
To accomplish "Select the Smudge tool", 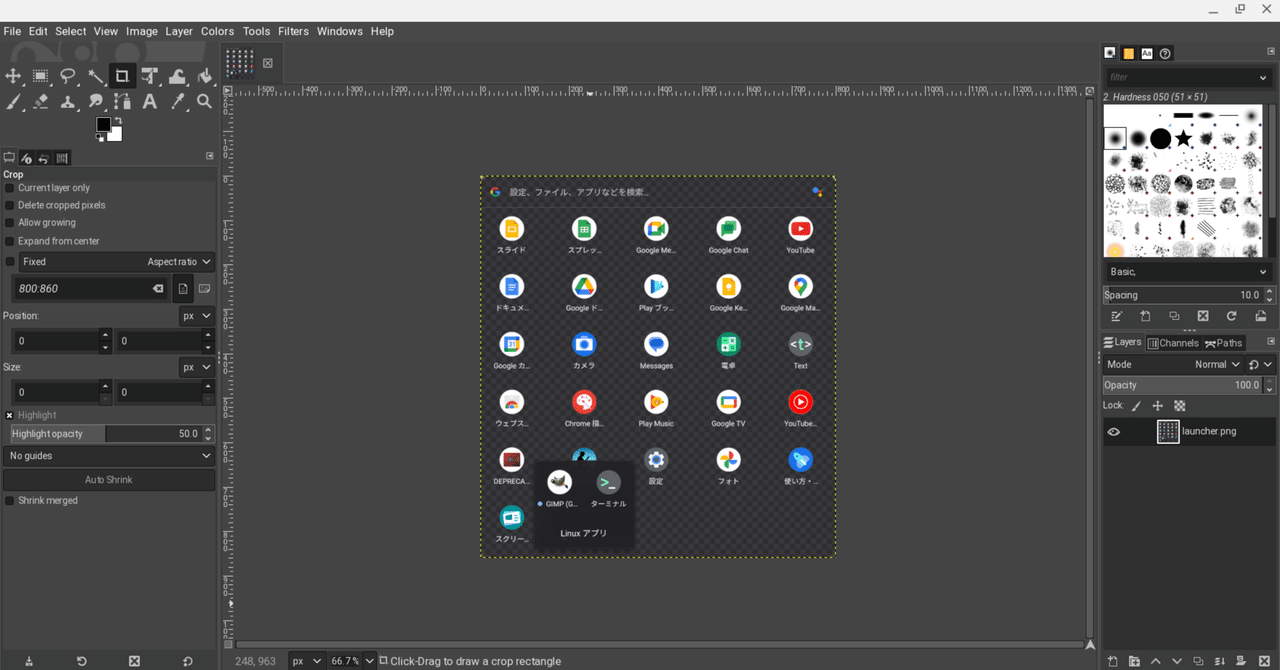I will coord(95,102).
